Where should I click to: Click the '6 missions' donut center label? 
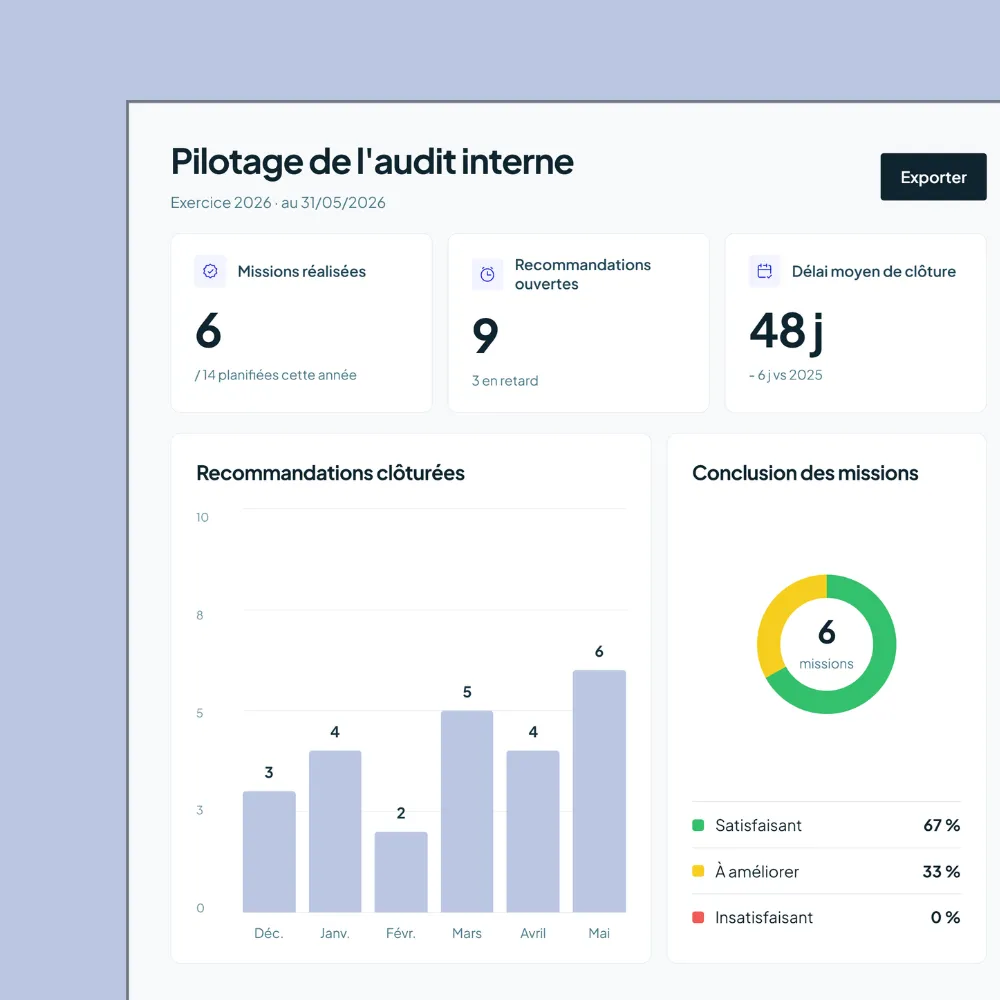tap(827, 644)
